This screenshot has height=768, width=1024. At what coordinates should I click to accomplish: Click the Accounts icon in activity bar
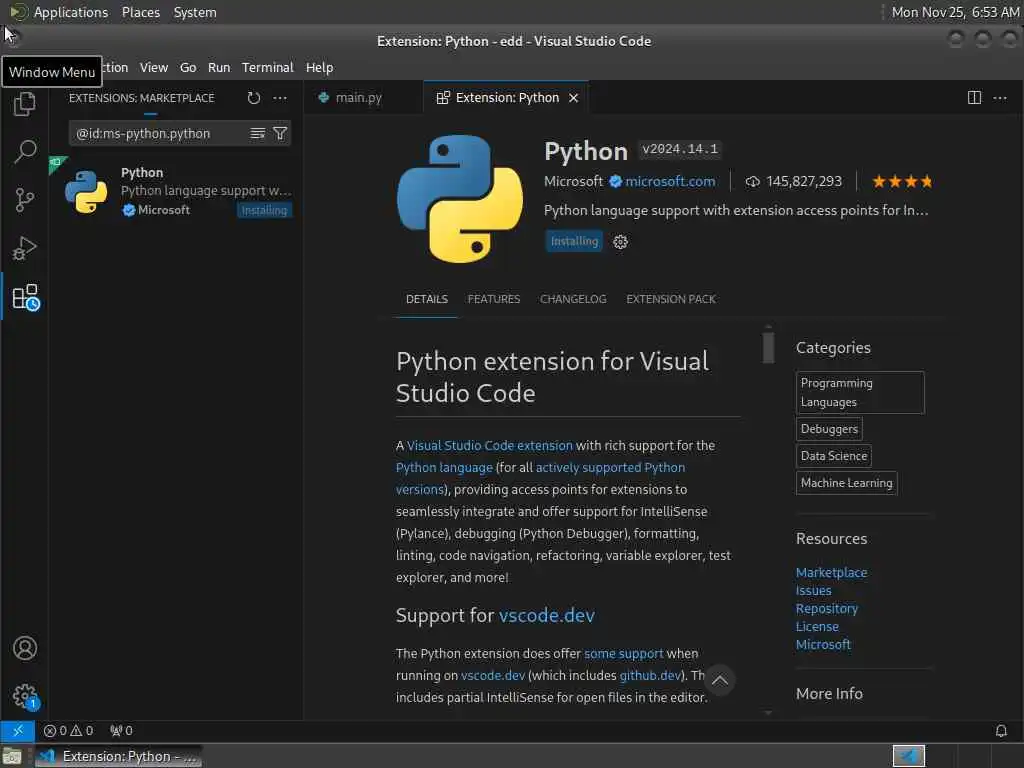(x=25, y=648)
